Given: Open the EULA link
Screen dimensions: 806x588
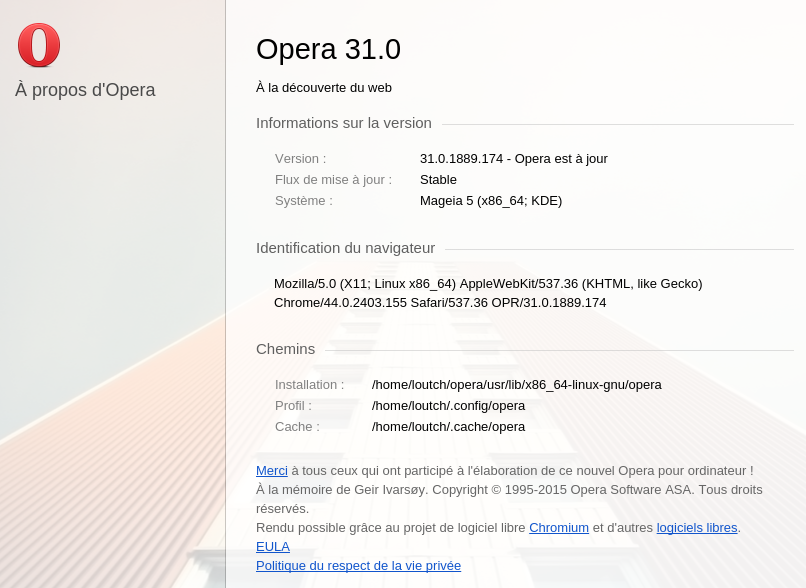Looking at the screenshot, I should pyautogui.click(x=273, y=547).
